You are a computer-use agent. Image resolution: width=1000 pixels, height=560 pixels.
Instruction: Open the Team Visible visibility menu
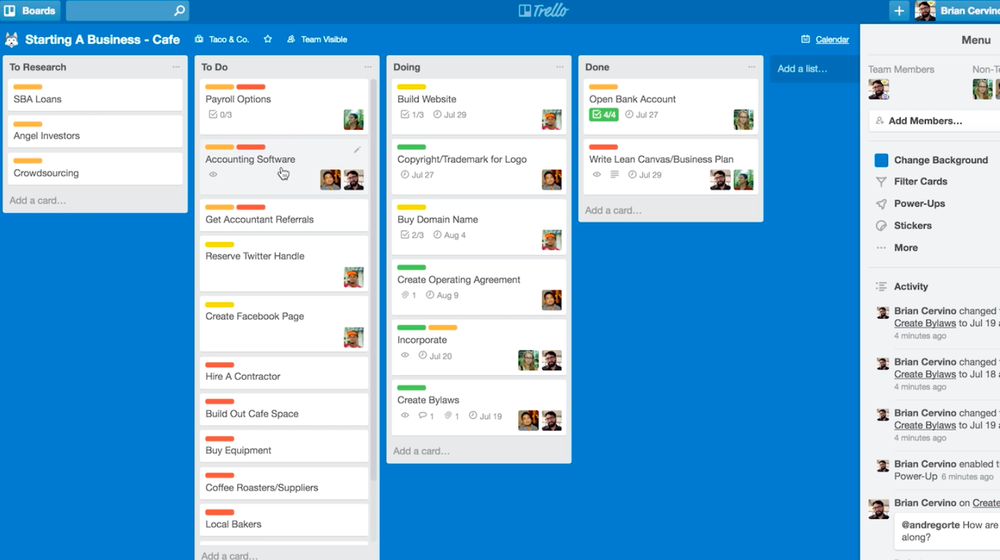pos(317,40)
